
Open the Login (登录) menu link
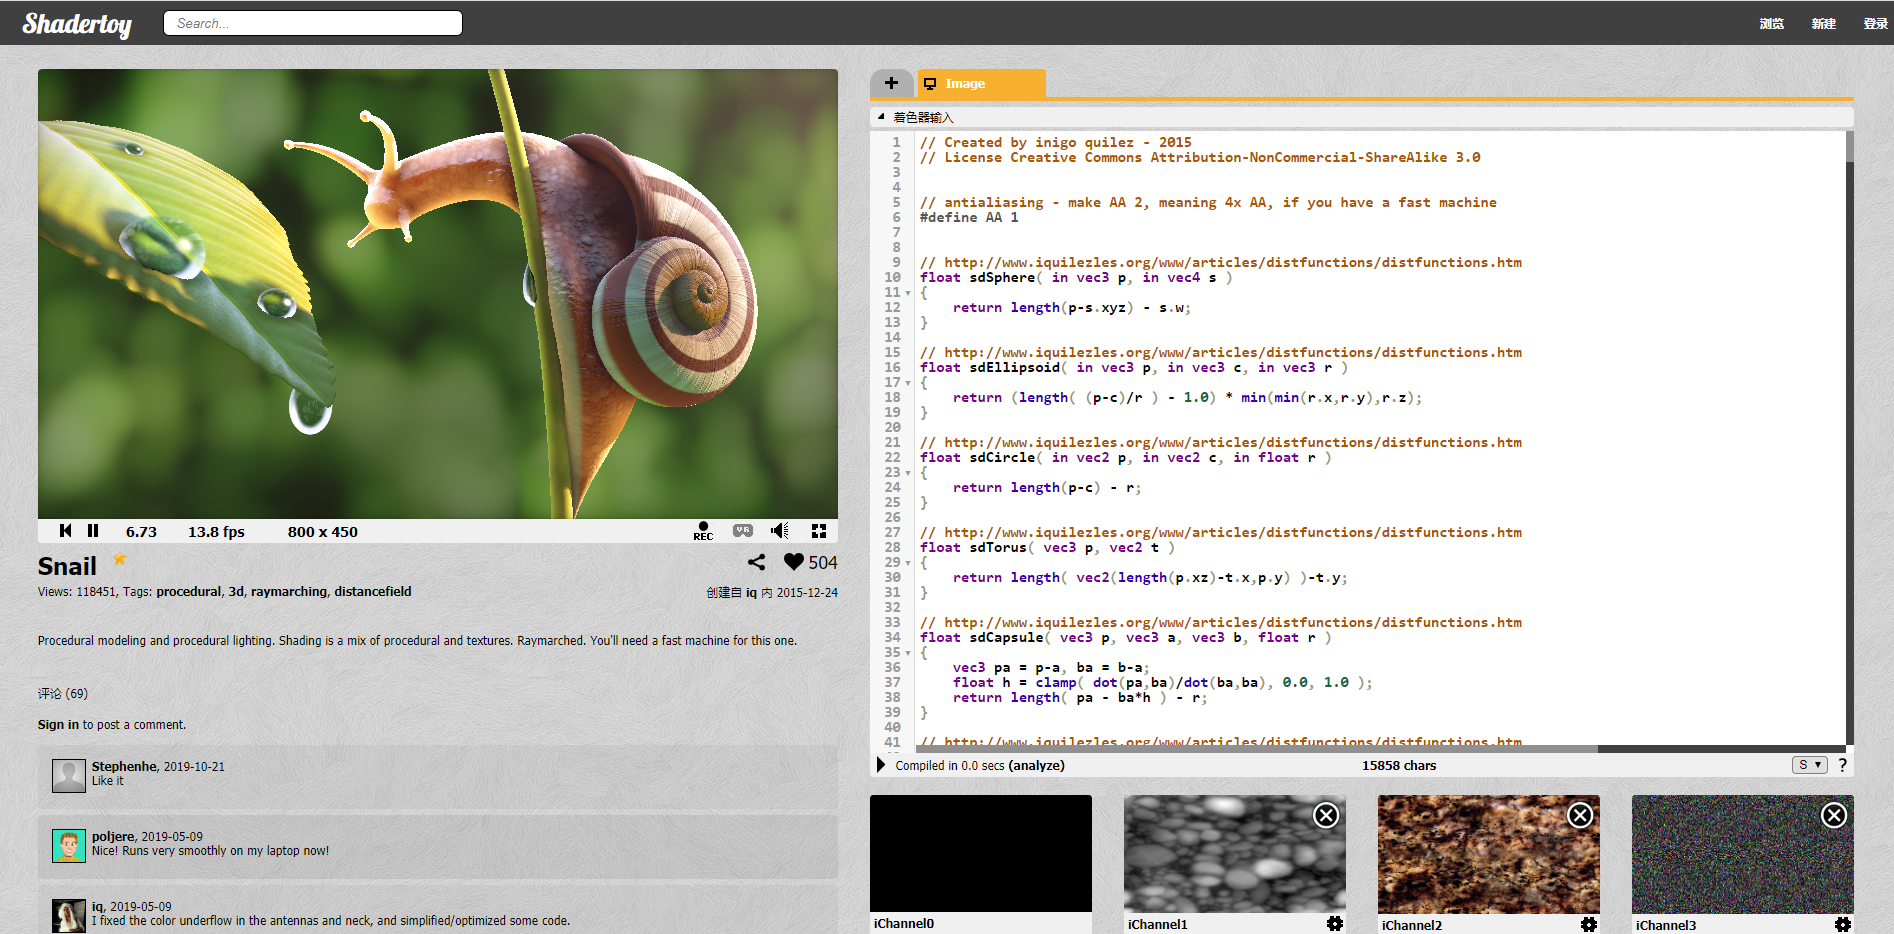point(1875,24)
